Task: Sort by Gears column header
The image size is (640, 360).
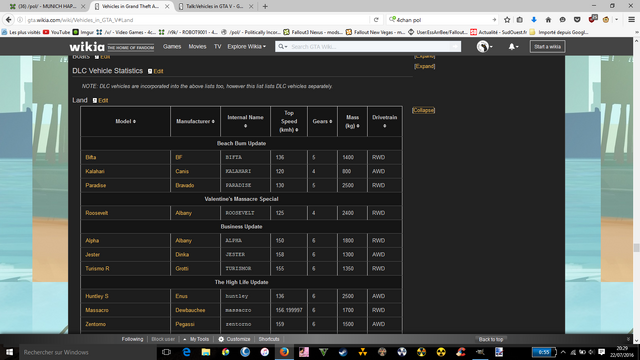Action: (x=322, y=121)
